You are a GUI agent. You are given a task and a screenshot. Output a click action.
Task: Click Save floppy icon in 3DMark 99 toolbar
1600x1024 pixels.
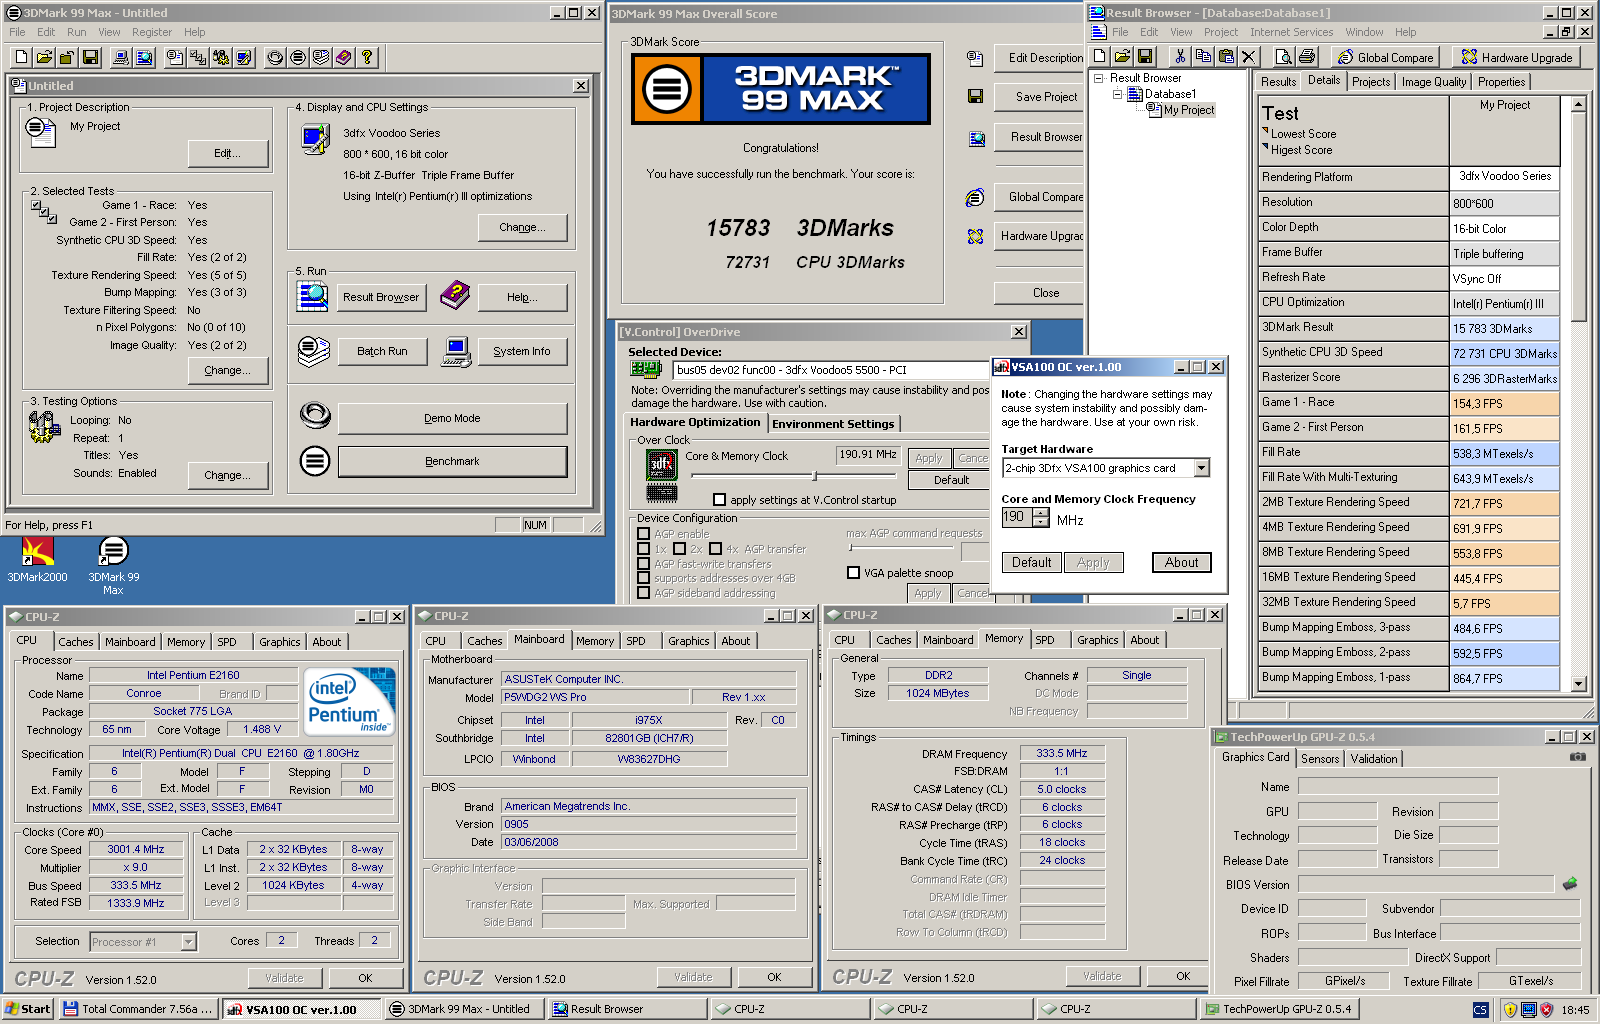pyautogui.click(x=90, y=57)
